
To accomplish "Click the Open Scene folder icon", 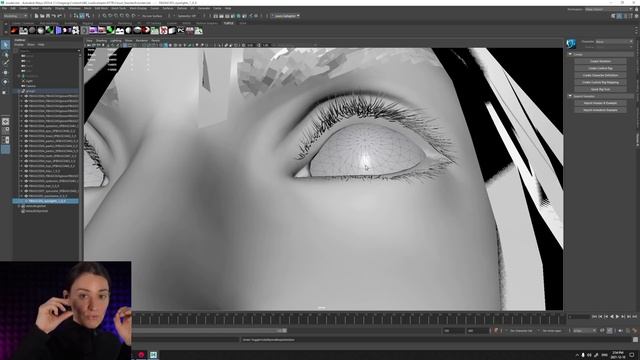I will click(x=42, y=16).
